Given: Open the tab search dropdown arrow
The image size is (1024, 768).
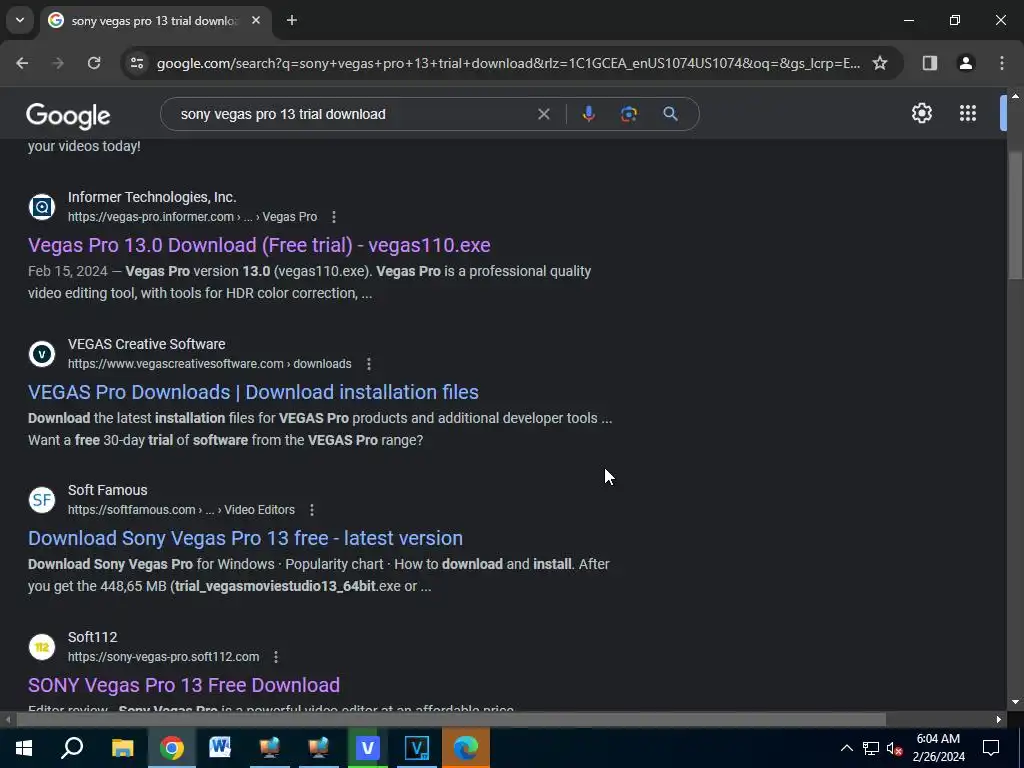Looking at the screenshot, I should click(x=20, y=20).
